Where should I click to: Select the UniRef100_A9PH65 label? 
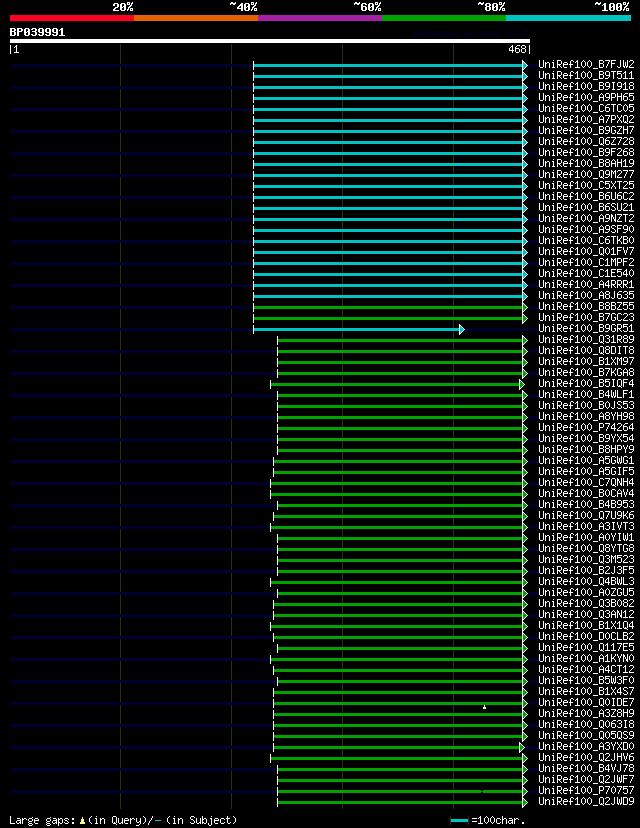[x=586, y=98]
